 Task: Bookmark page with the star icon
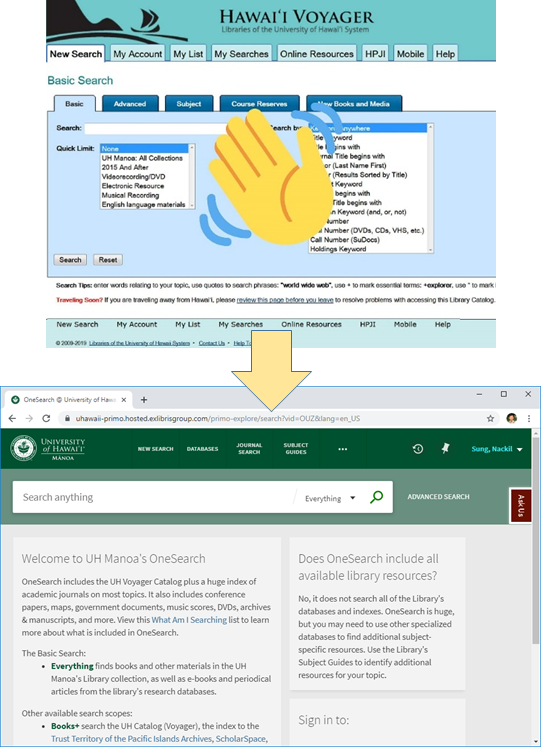coord(490,419)
